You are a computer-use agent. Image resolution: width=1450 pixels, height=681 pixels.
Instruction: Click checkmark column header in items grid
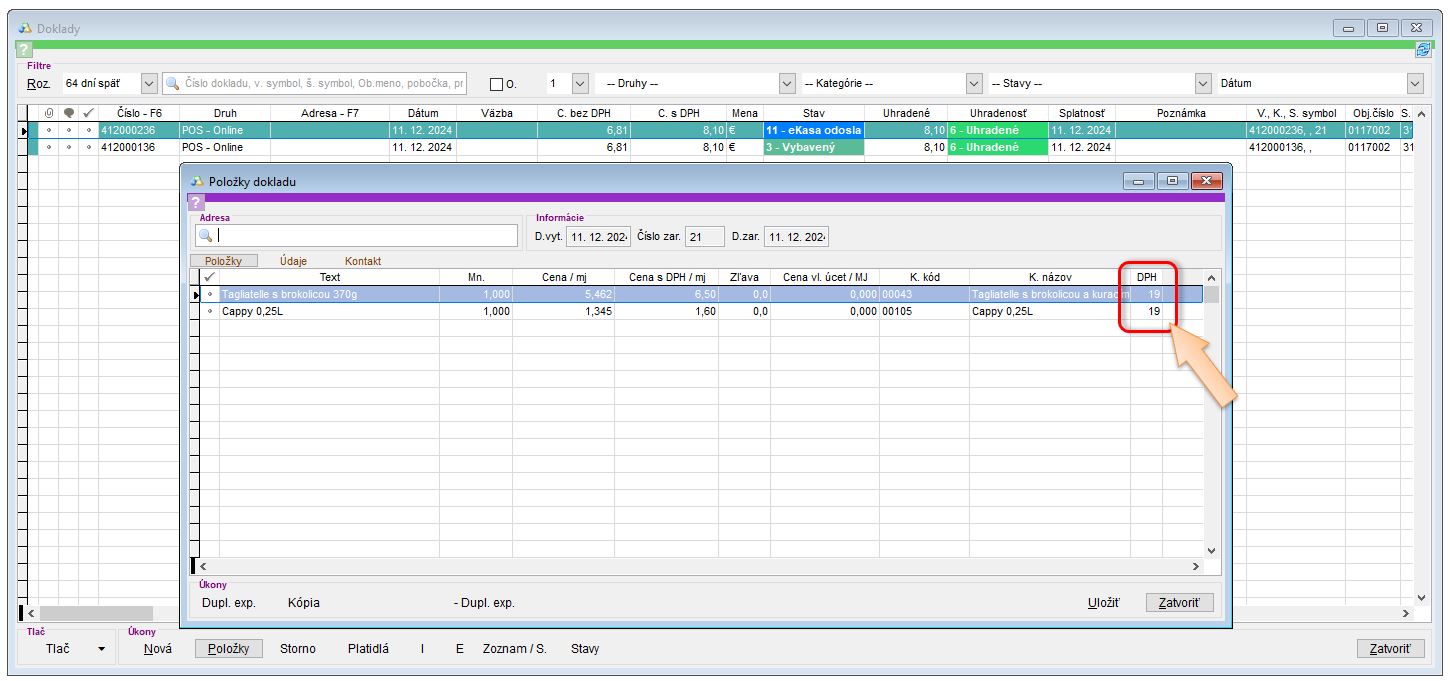pos(209,277)
